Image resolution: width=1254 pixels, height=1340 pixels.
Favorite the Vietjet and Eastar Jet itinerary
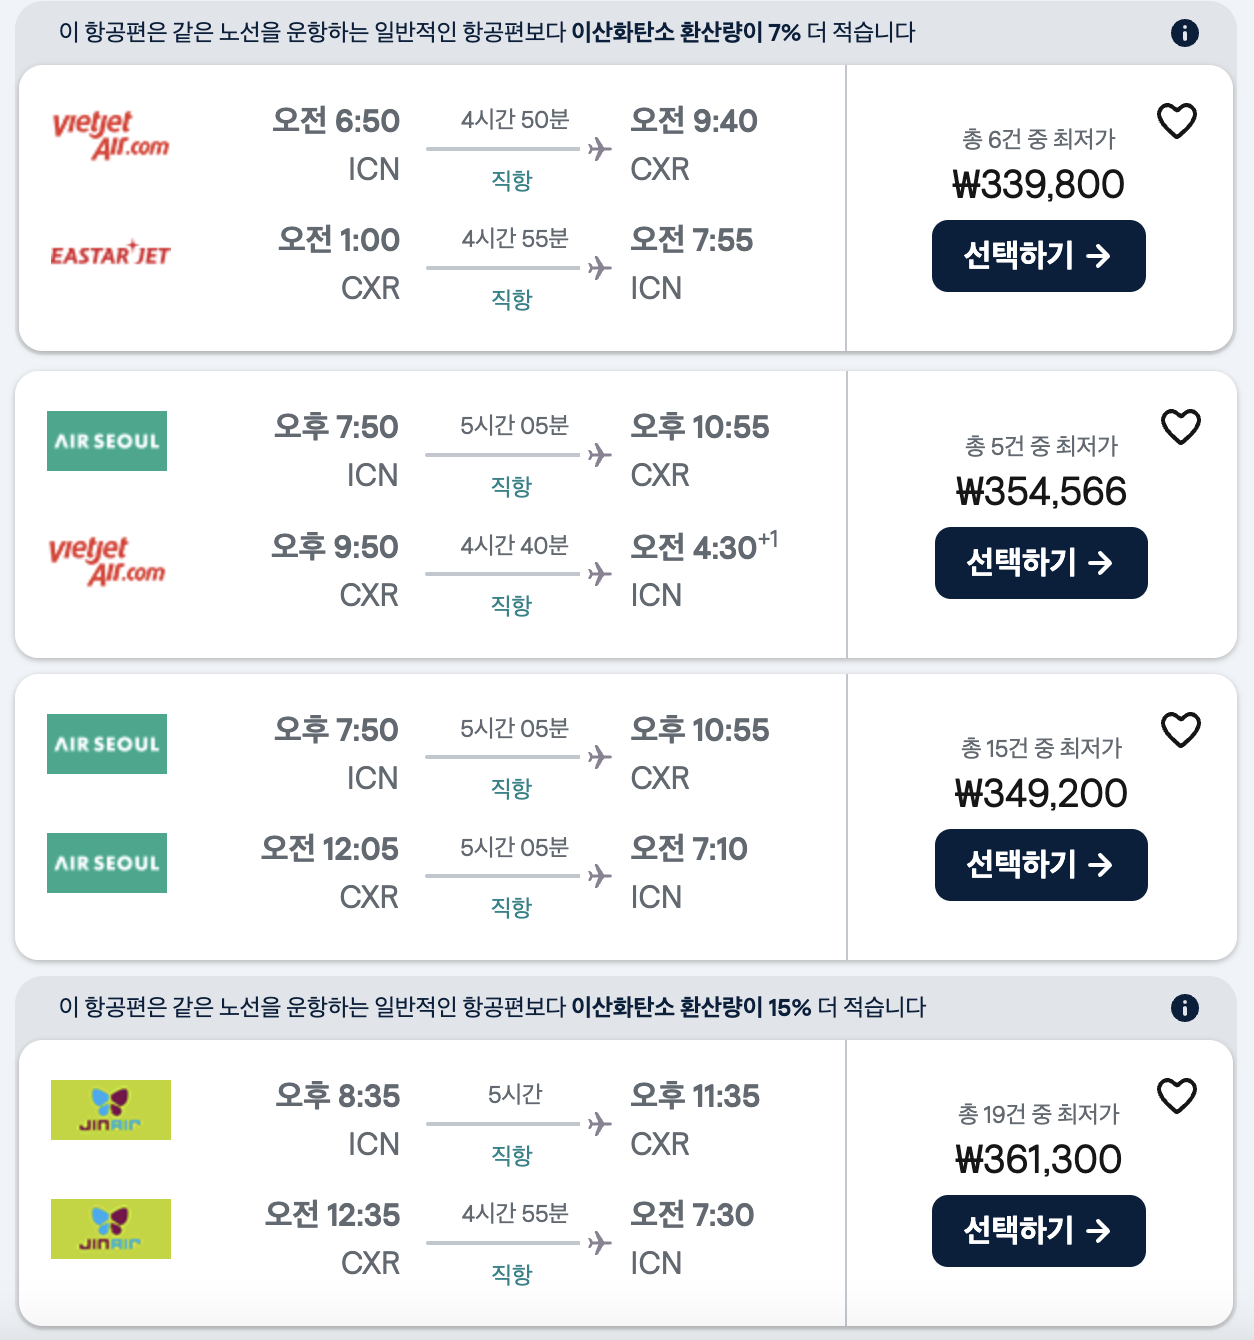coord(1179,119)
